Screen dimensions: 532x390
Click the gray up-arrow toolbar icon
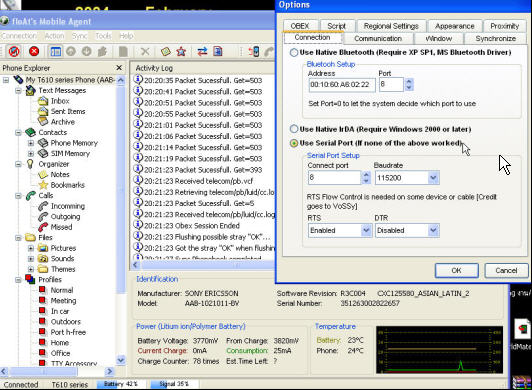pyautogui.click(x=71, y=52)
